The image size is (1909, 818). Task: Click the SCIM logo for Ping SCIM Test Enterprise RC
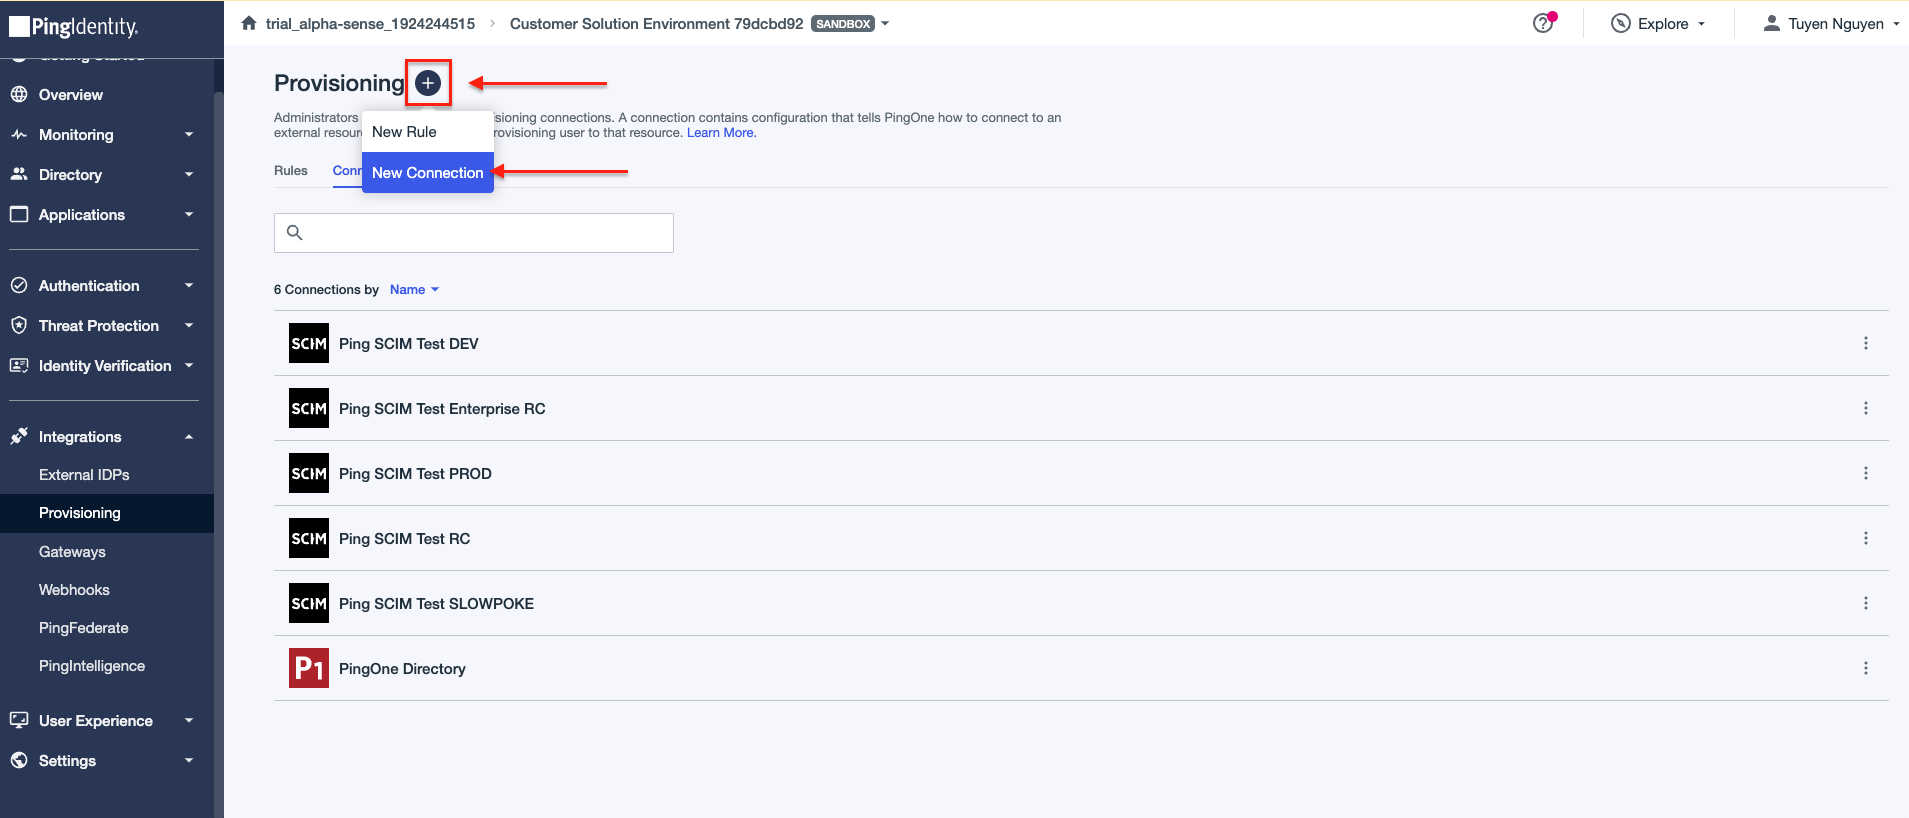coord(309,408)
